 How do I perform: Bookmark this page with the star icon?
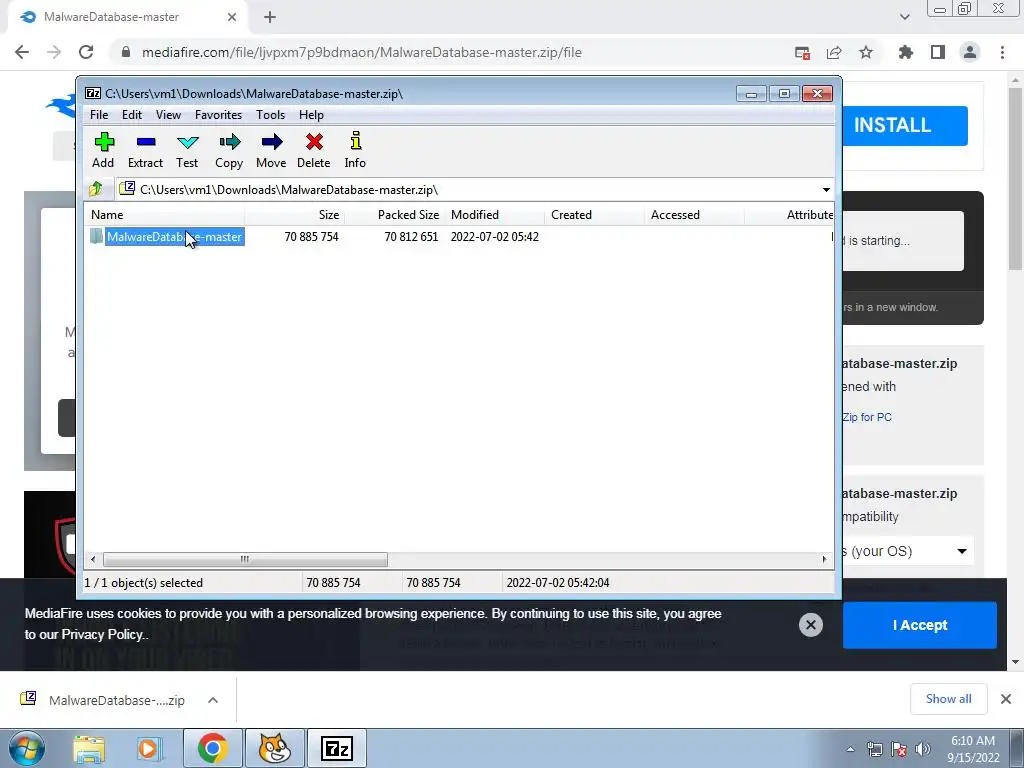click(866, 52)
